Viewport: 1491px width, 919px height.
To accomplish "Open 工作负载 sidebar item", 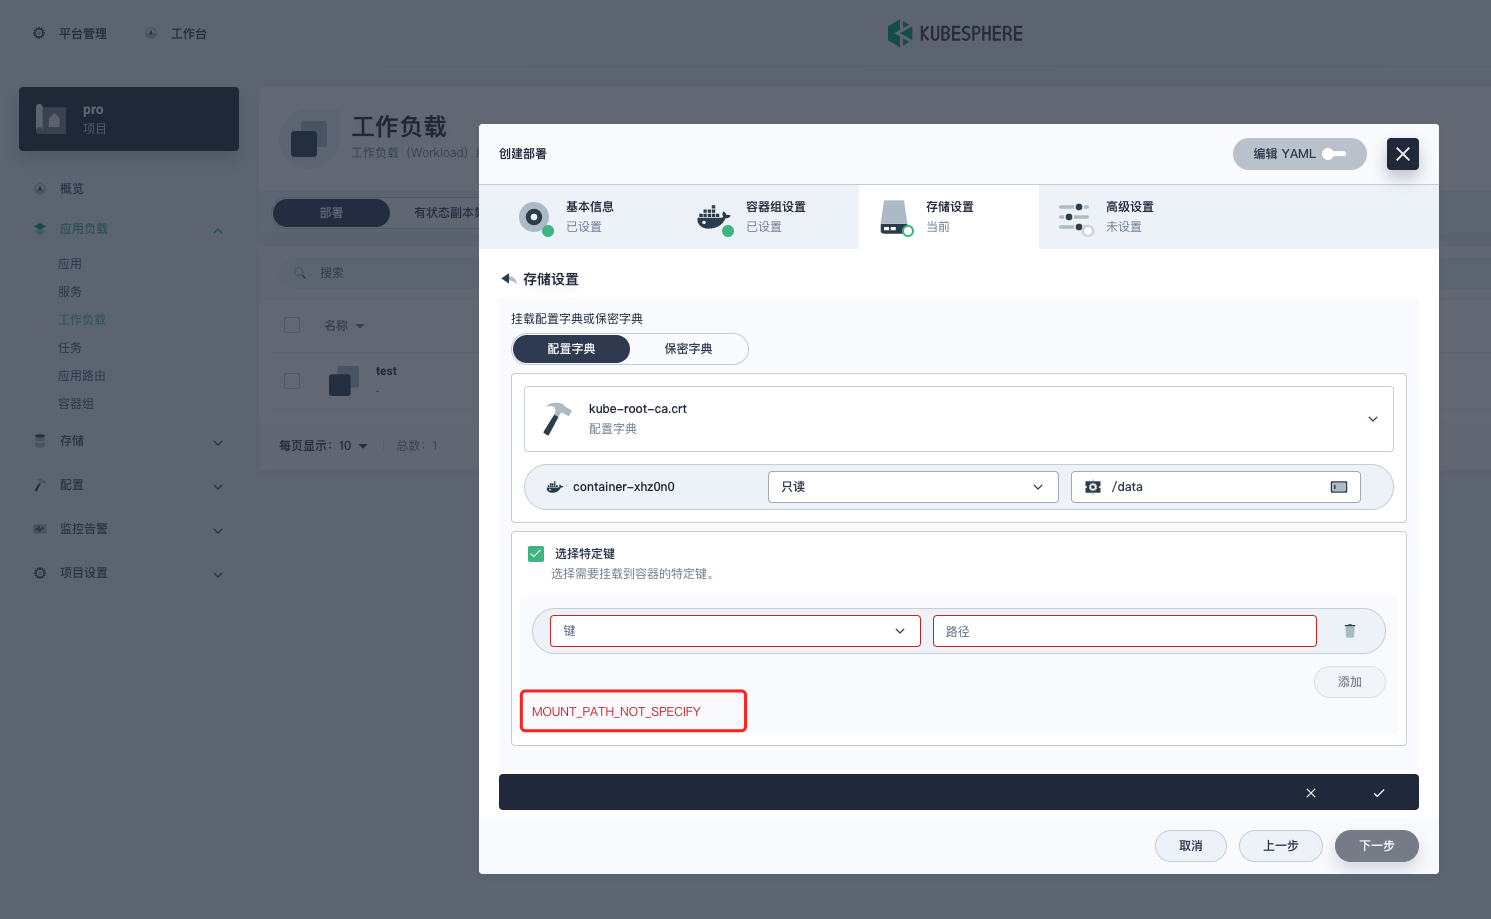I will (82, 320).
